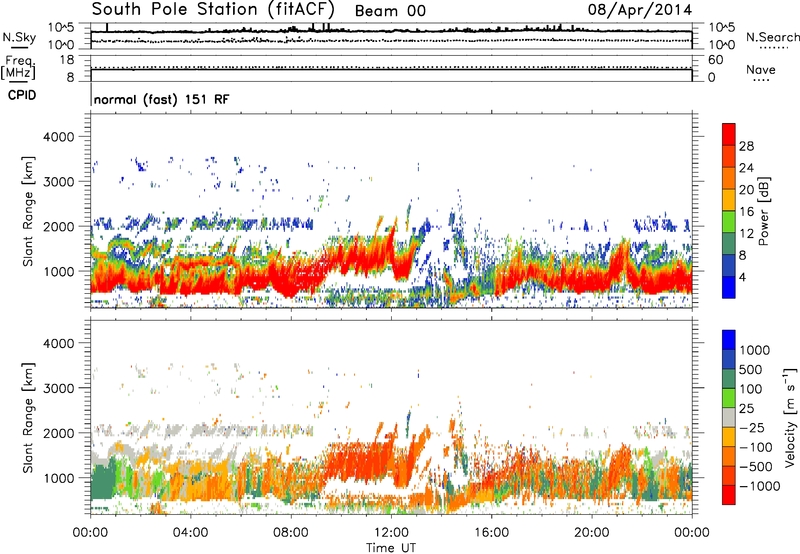Click the '04:00' time tick label

click(190, 533)
